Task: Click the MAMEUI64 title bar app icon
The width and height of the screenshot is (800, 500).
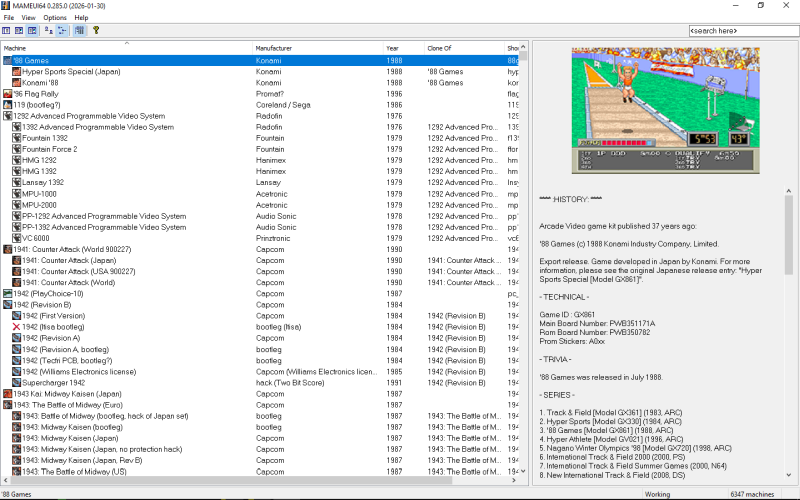Action: pos(7,6)
